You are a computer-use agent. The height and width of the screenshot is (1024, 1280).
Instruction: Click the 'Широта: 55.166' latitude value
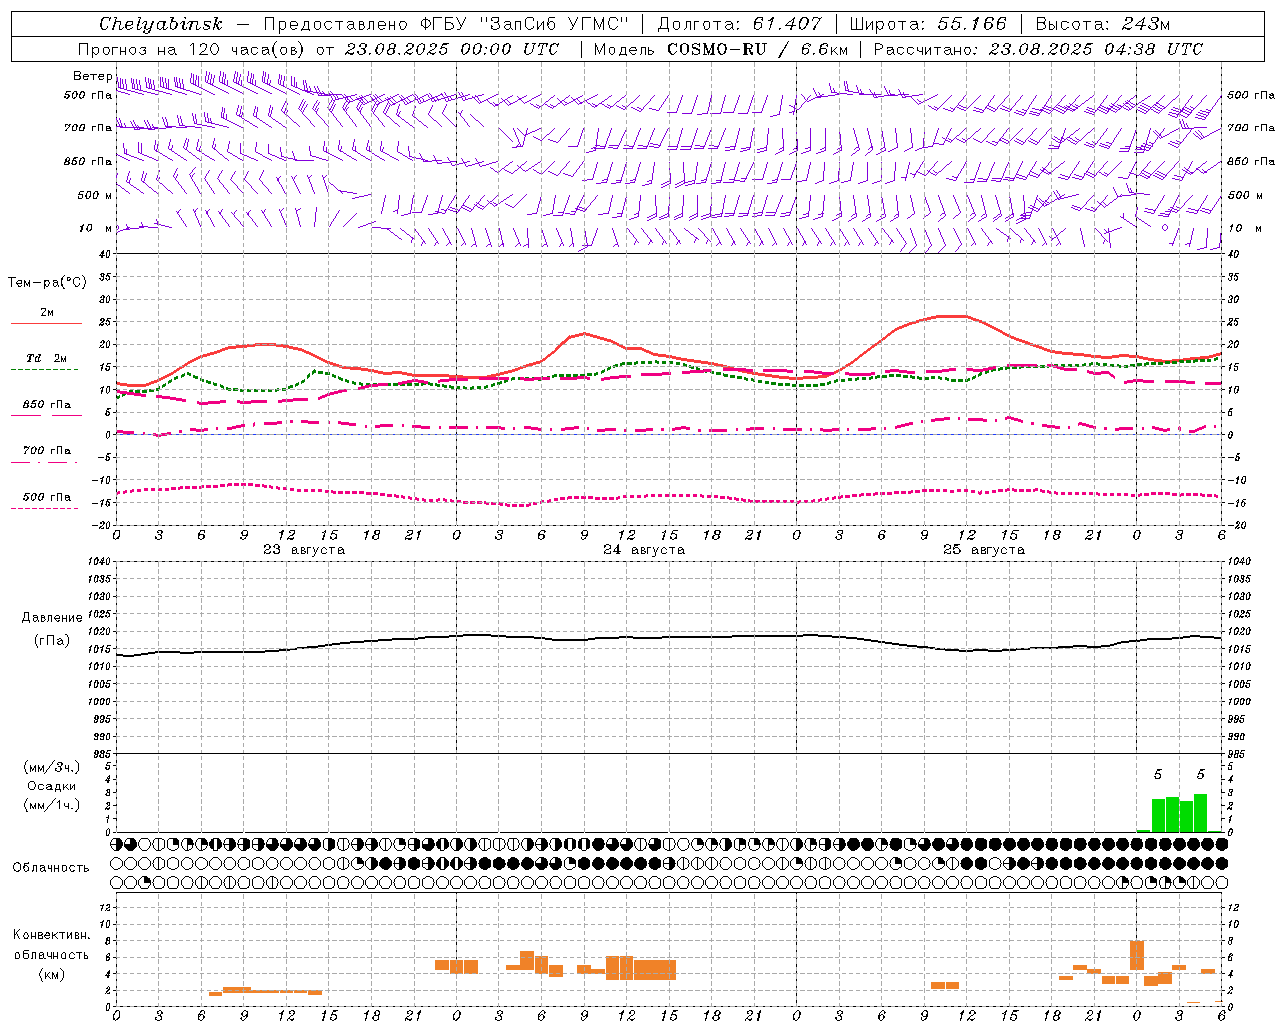point(928,24)
